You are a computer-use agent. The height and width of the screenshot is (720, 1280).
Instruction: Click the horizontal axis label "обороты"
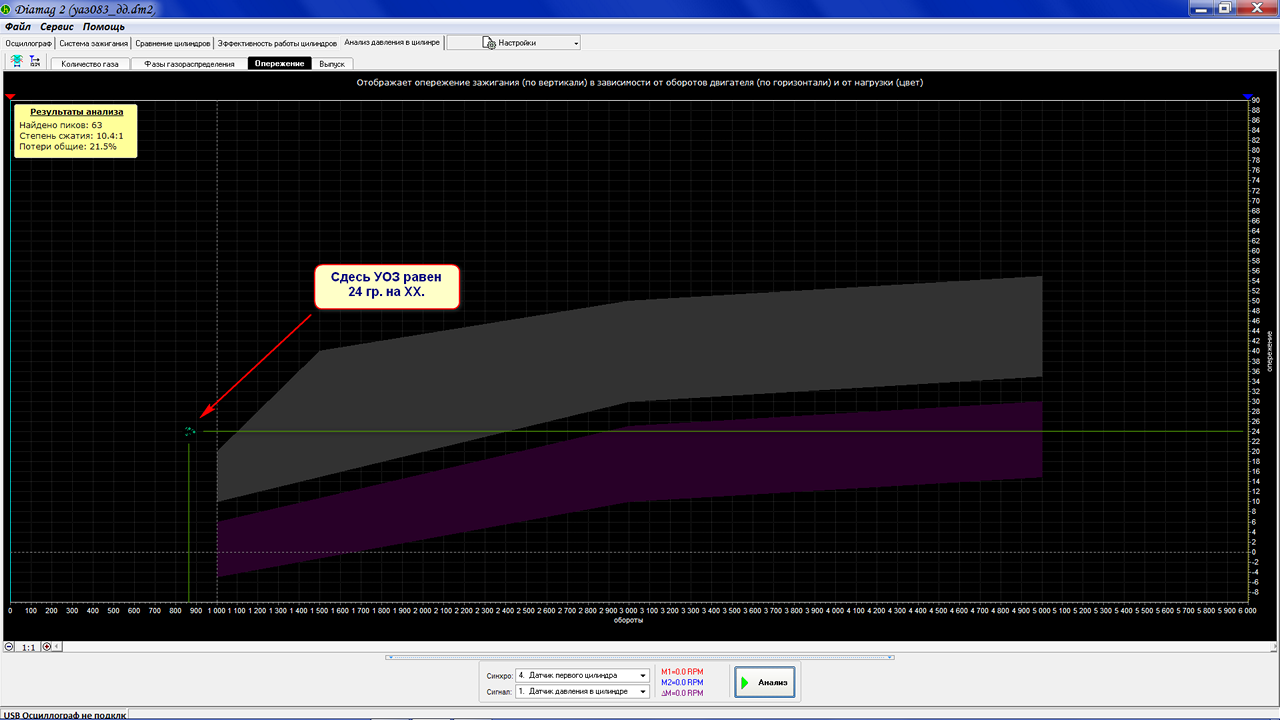tap(629, 620)
